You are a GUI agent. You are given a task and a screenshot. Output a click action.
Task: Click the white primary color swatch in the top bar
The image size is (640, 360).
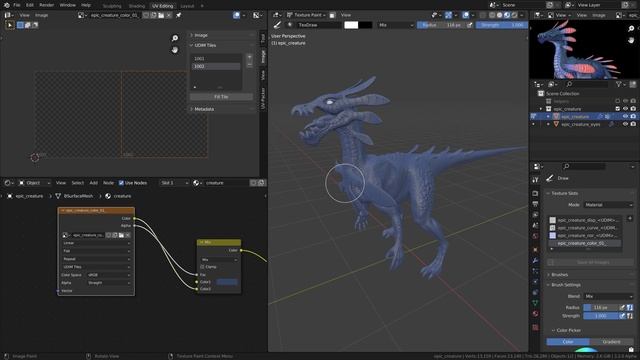(x=351, y=25)
